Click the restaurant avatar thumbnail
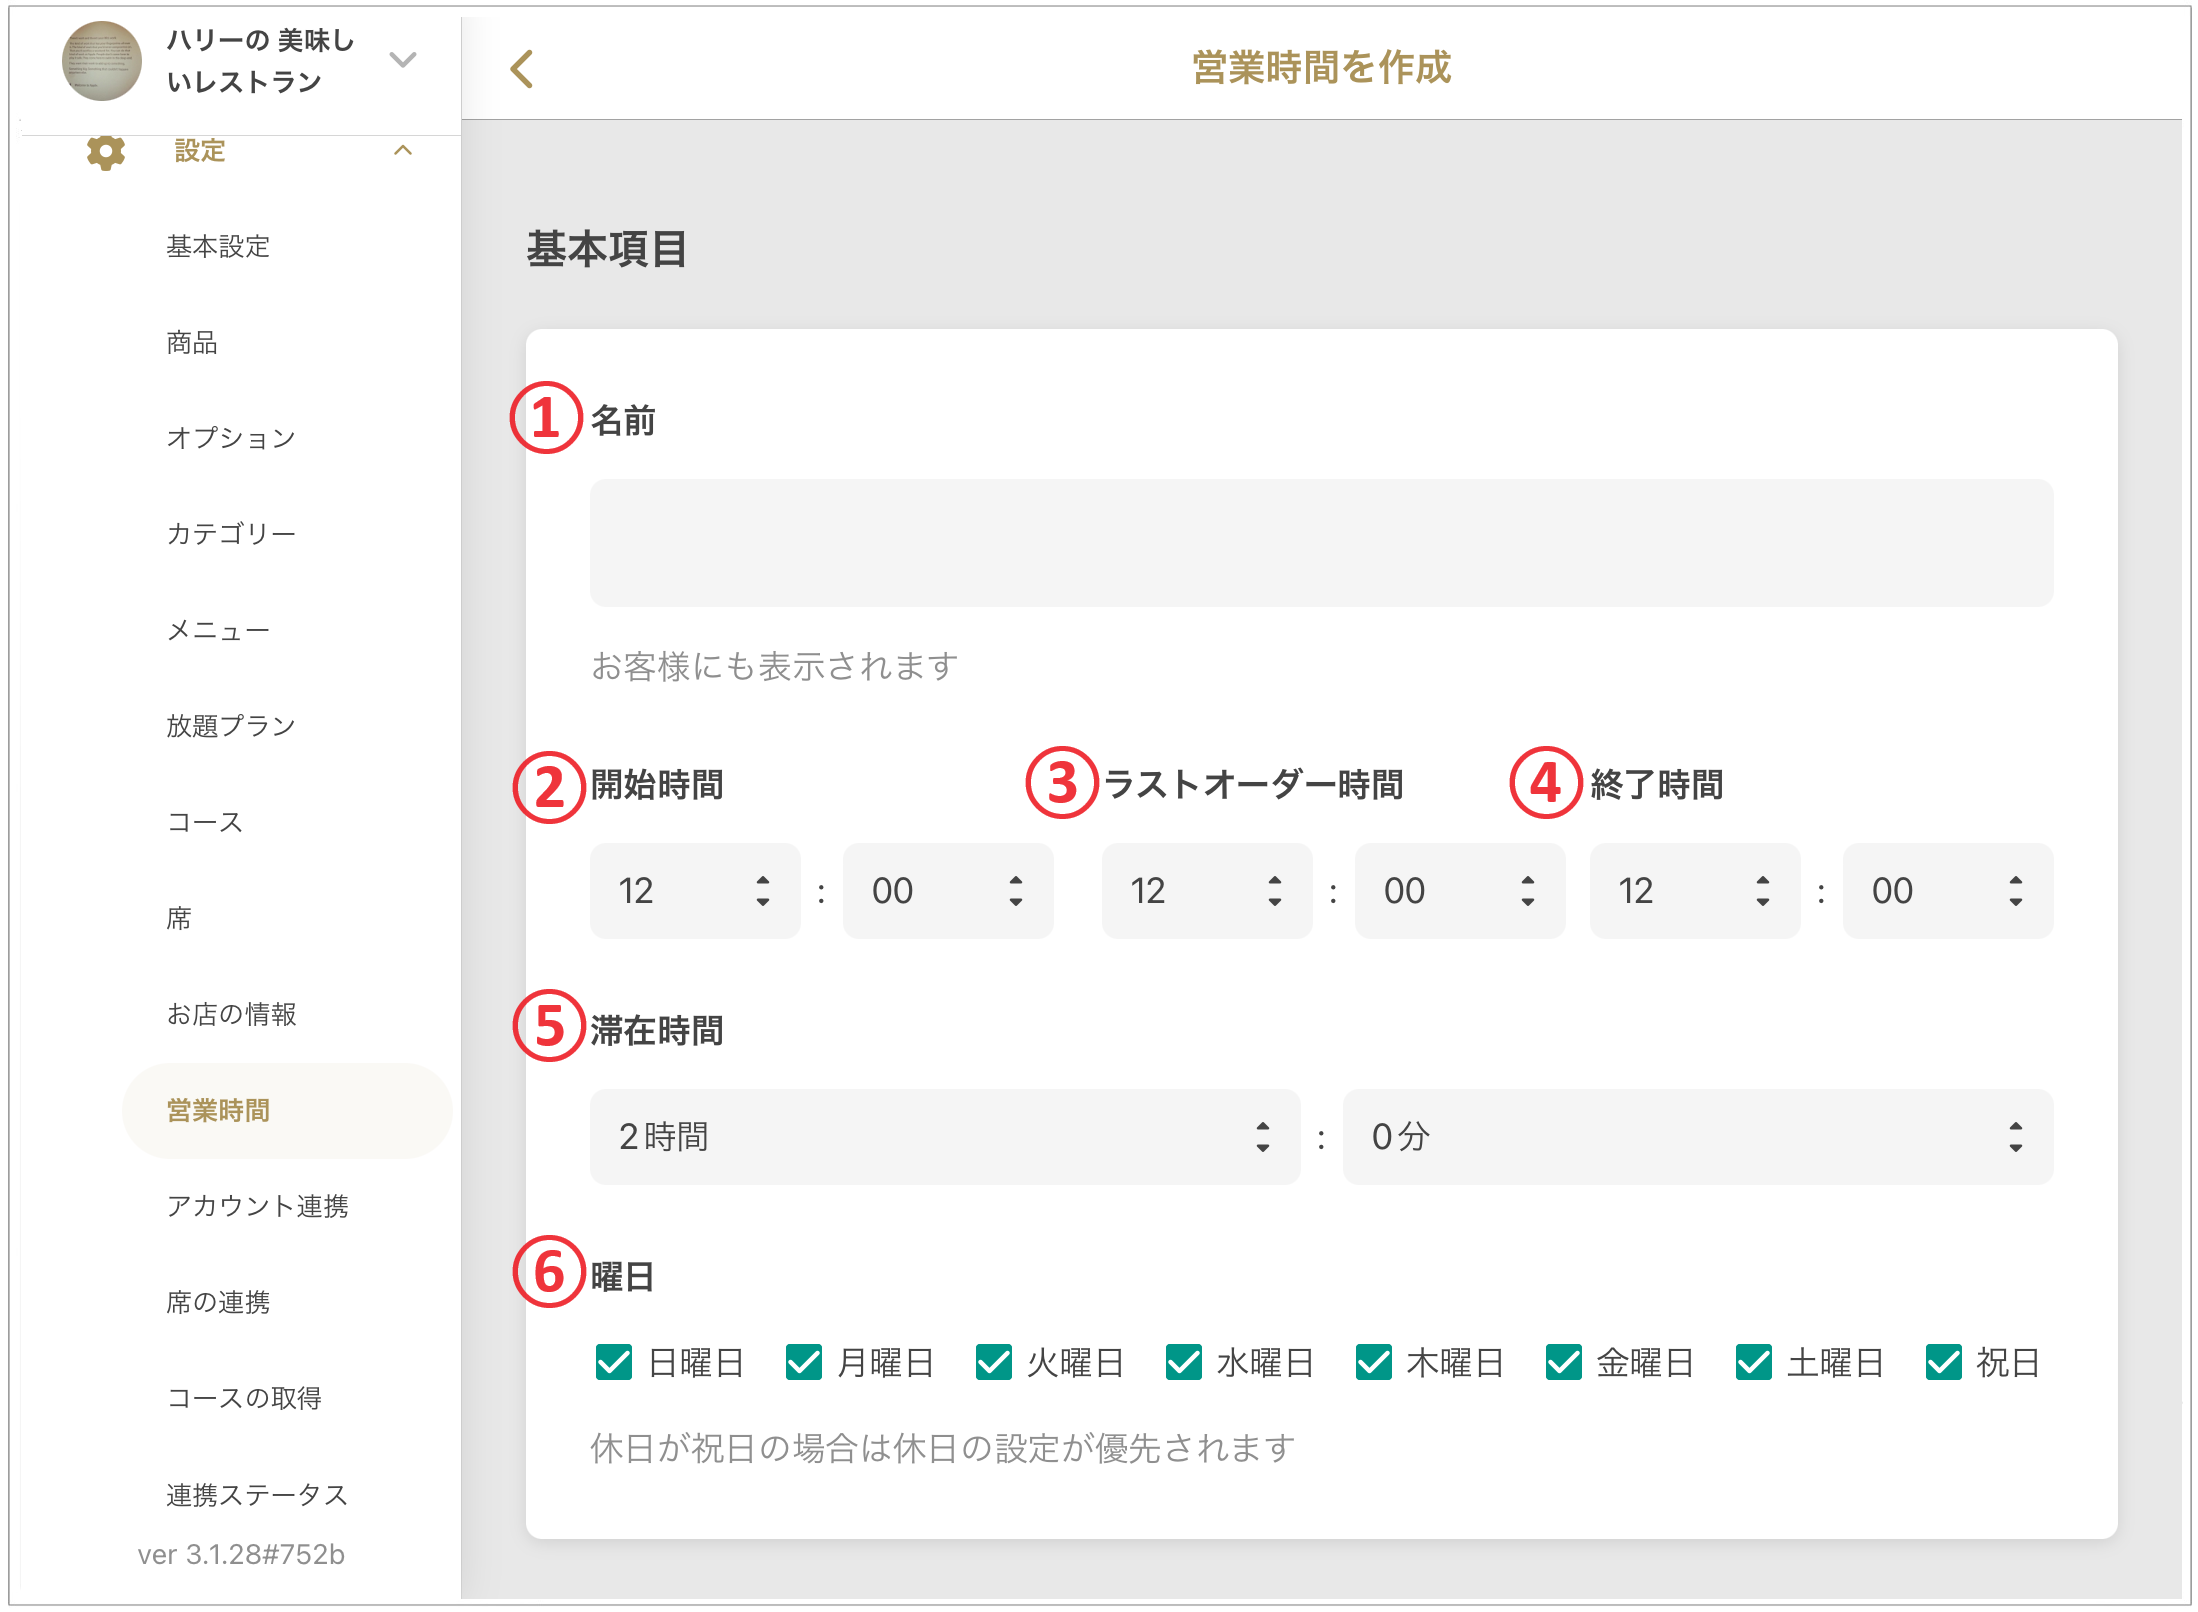Screen dimensions: 2198x1612 [x=102, y=61]
